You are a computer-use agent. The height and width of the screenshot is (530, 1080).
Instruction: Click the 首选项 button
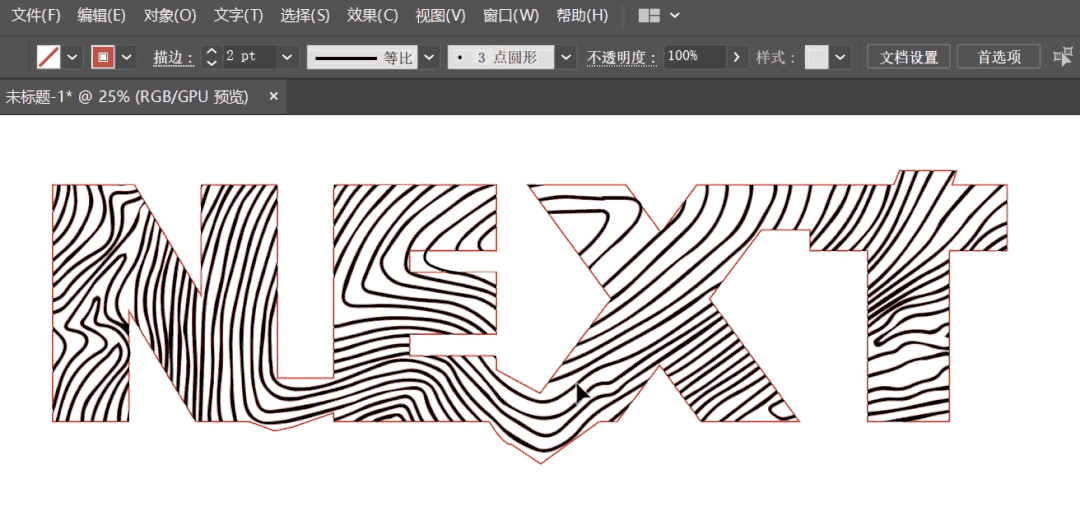click(999, 57)
